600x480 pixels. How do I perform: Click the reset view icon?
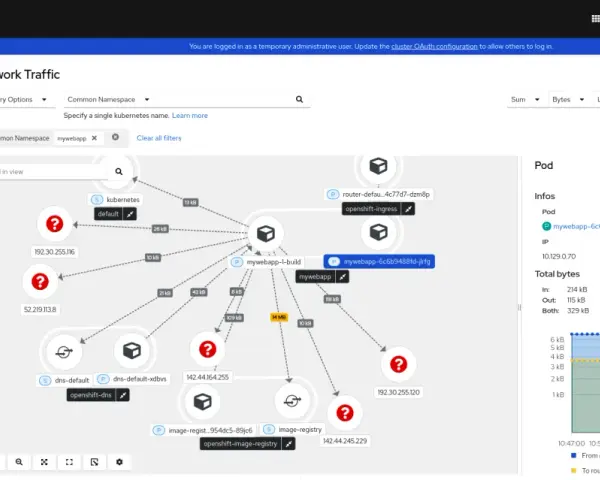click(x=69, y=462)
